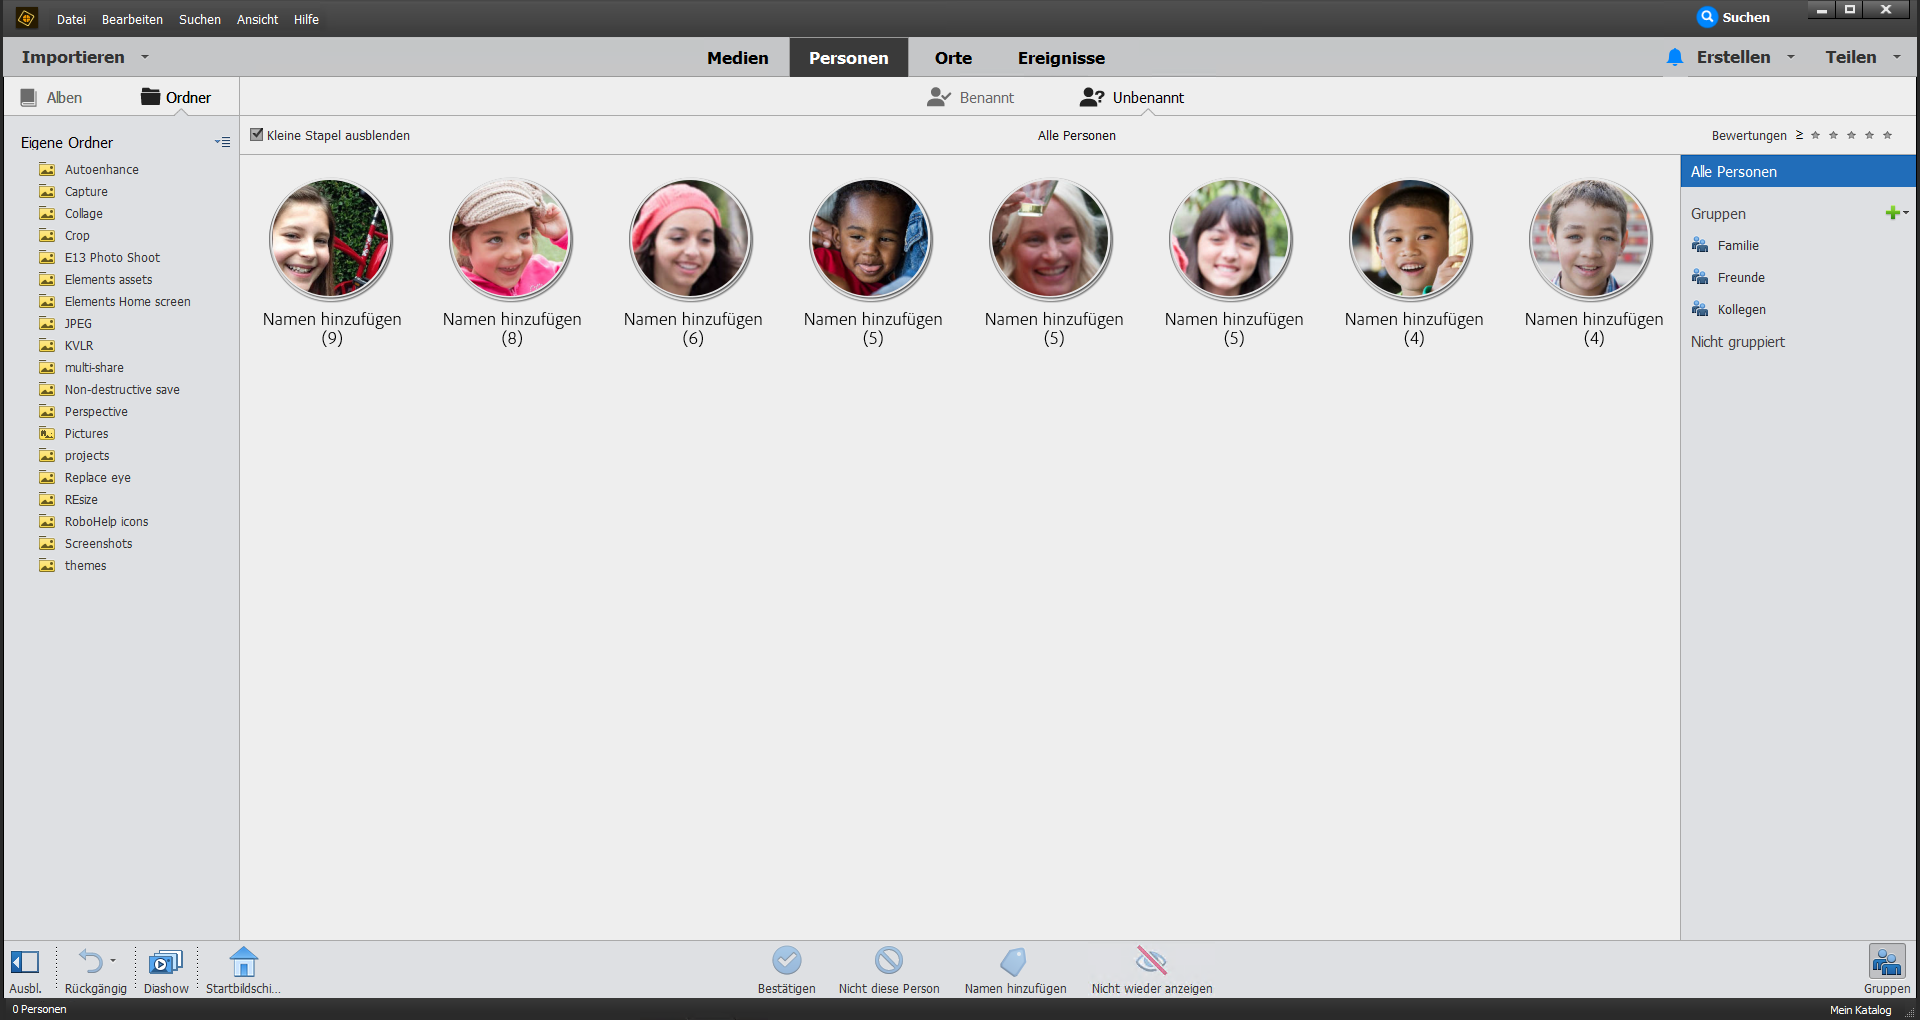Viewport: 1920px width, 1020px height.
Task: Open the Rückgängig dropdown arrow
Action: (x=113, y=961)
